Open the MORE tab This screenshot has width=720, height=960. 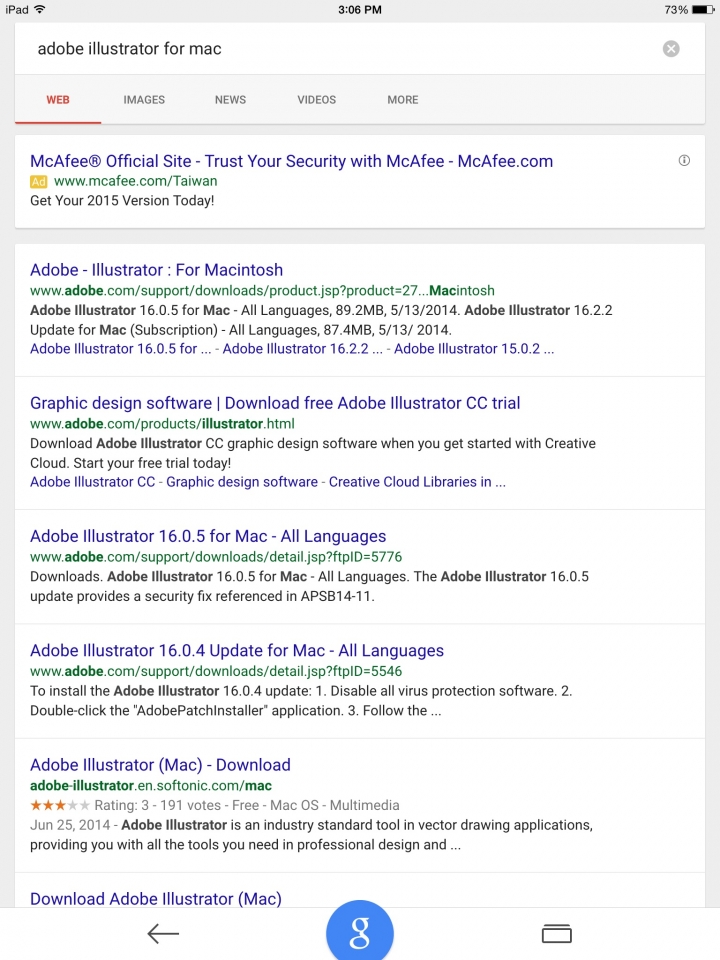pyautogui.click(x=403, y=100)
